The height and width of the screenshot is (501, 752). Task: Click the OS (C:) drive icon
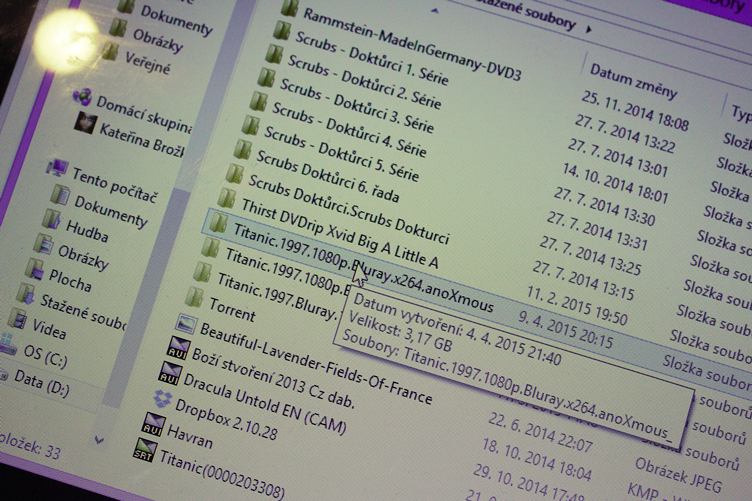8,344
